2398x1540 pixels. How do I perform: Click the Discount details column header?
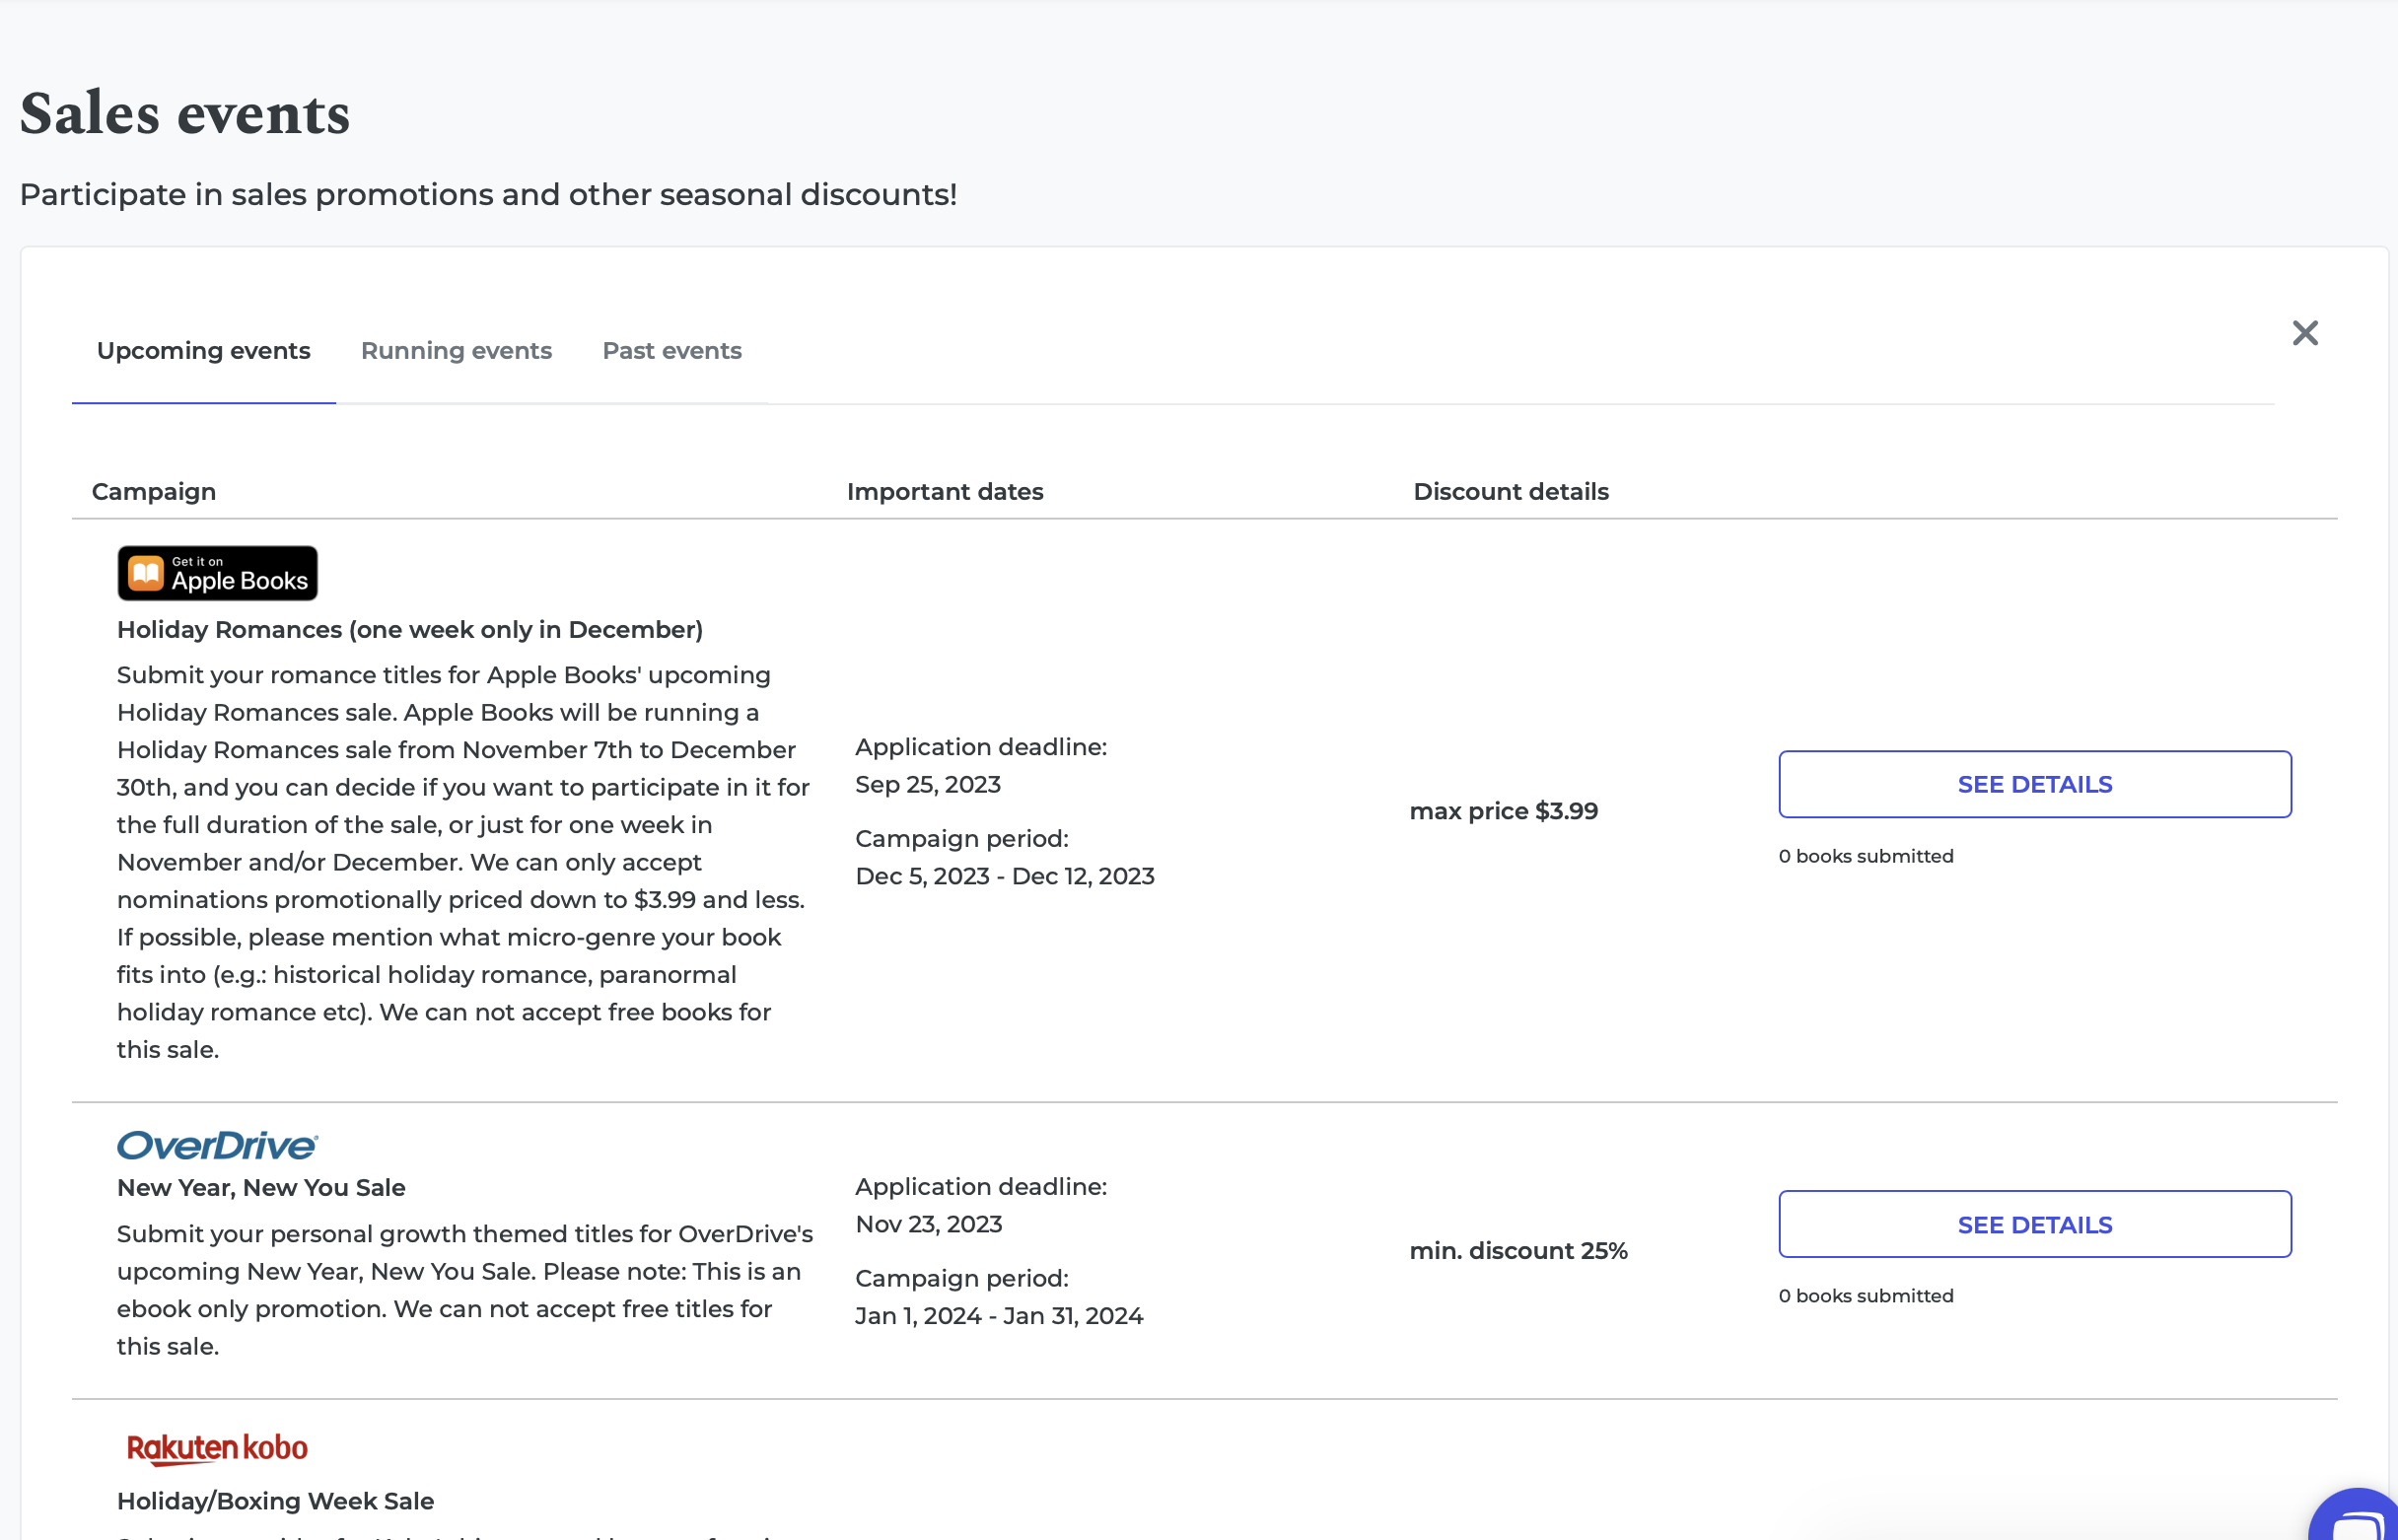(x=1510, y=492)
